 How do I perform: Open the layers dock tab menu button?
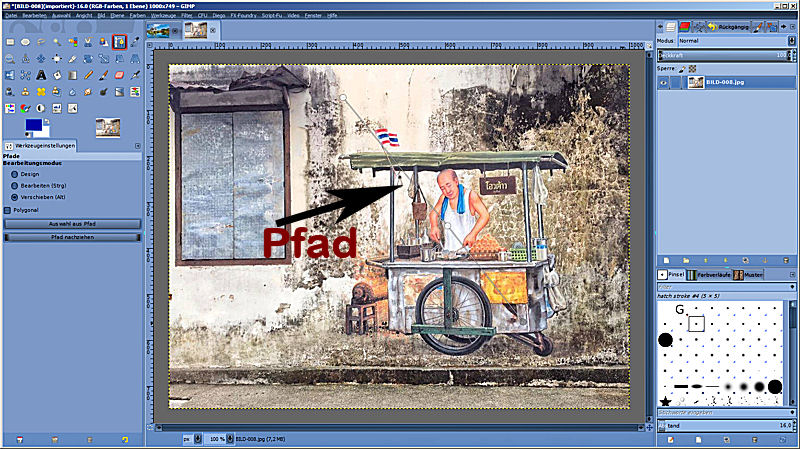[792, 27]
